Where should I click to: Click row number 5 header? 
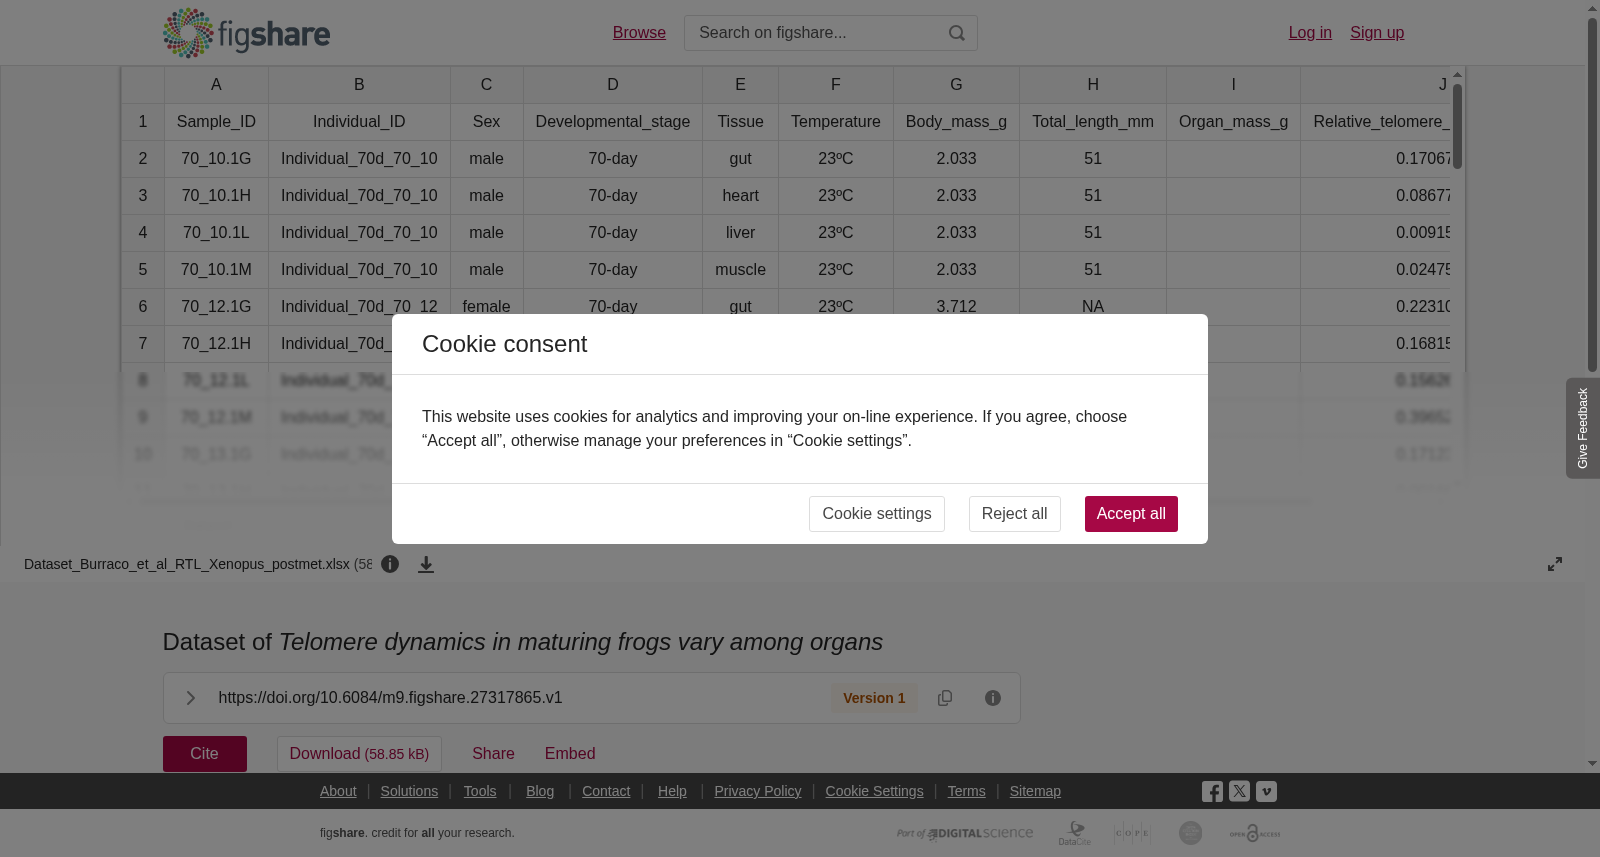click(143, 270)
